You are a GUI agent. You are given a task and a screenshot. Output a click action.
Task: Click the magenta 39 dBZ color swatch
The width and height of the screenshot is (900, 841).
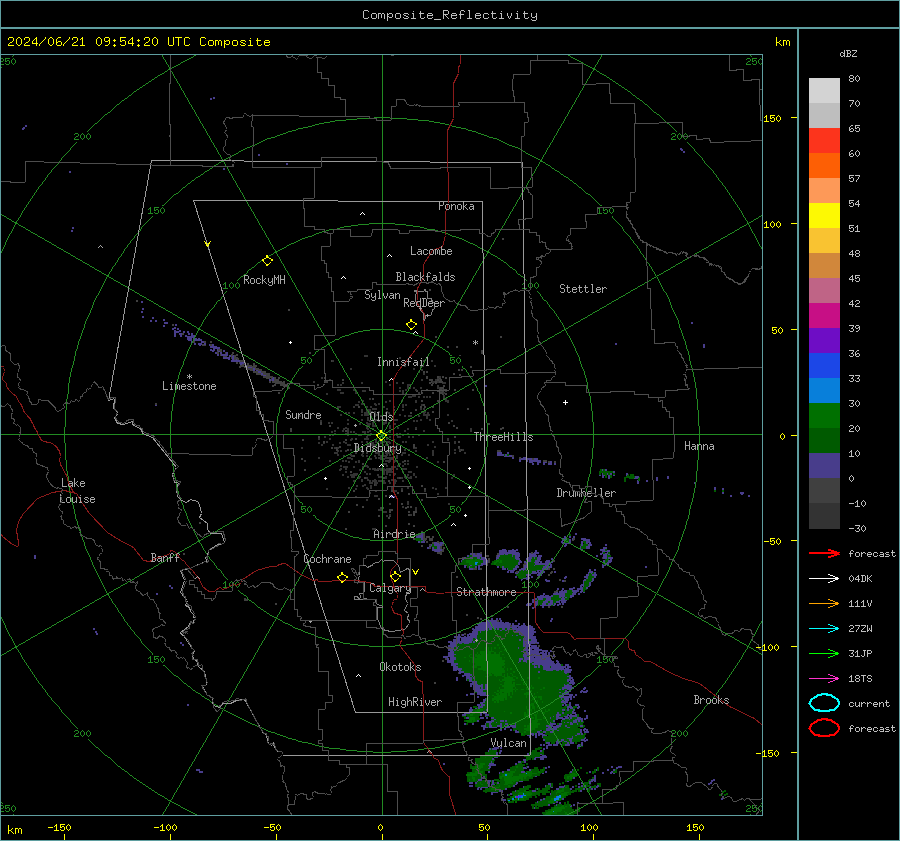(824, 316)
